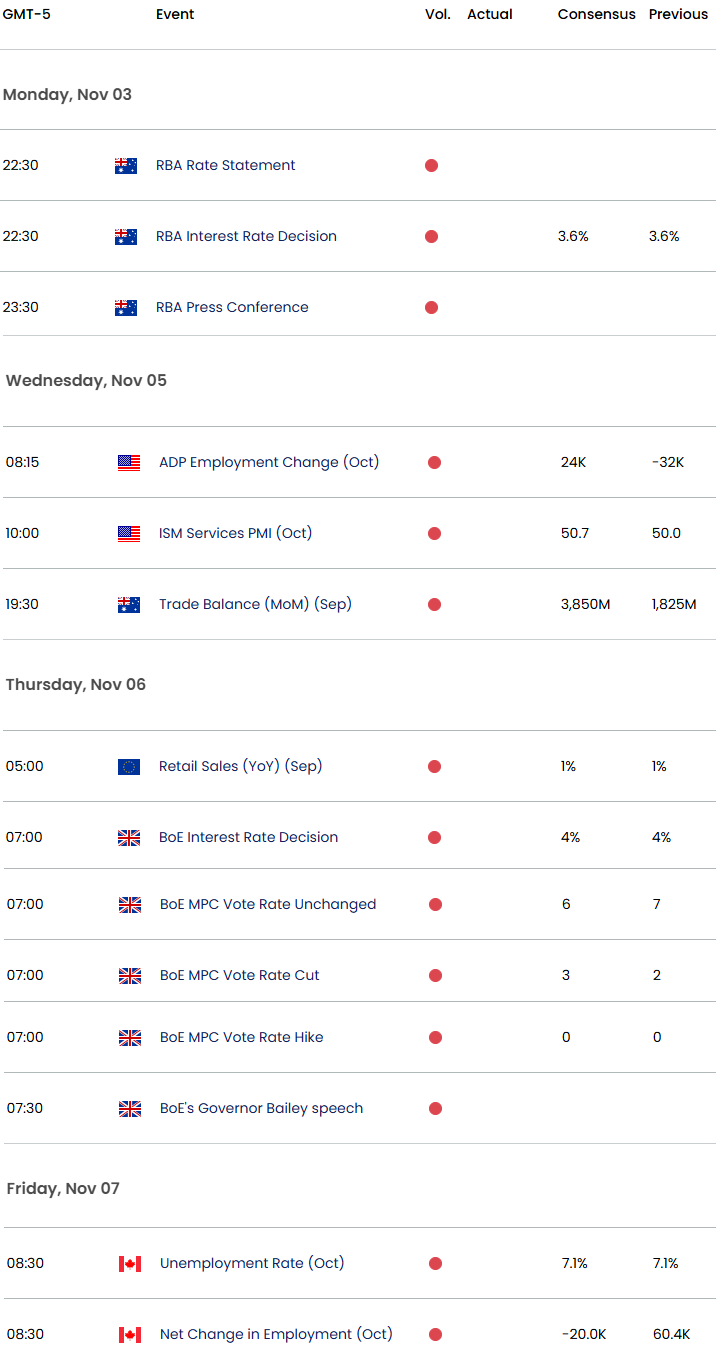
Task: Click the Actual column header
Action: pos(490,15)
